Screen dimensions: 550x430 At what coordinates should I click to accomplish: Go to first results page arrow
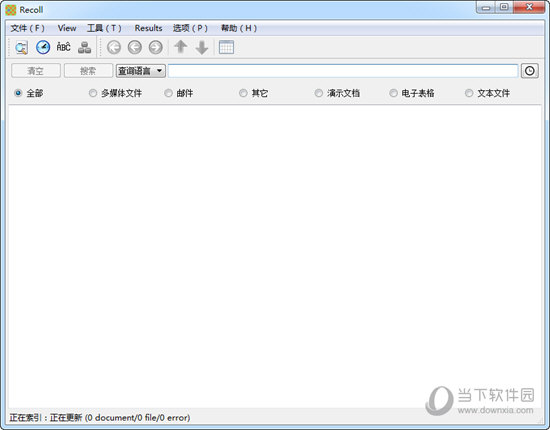[x=114, y=47]
